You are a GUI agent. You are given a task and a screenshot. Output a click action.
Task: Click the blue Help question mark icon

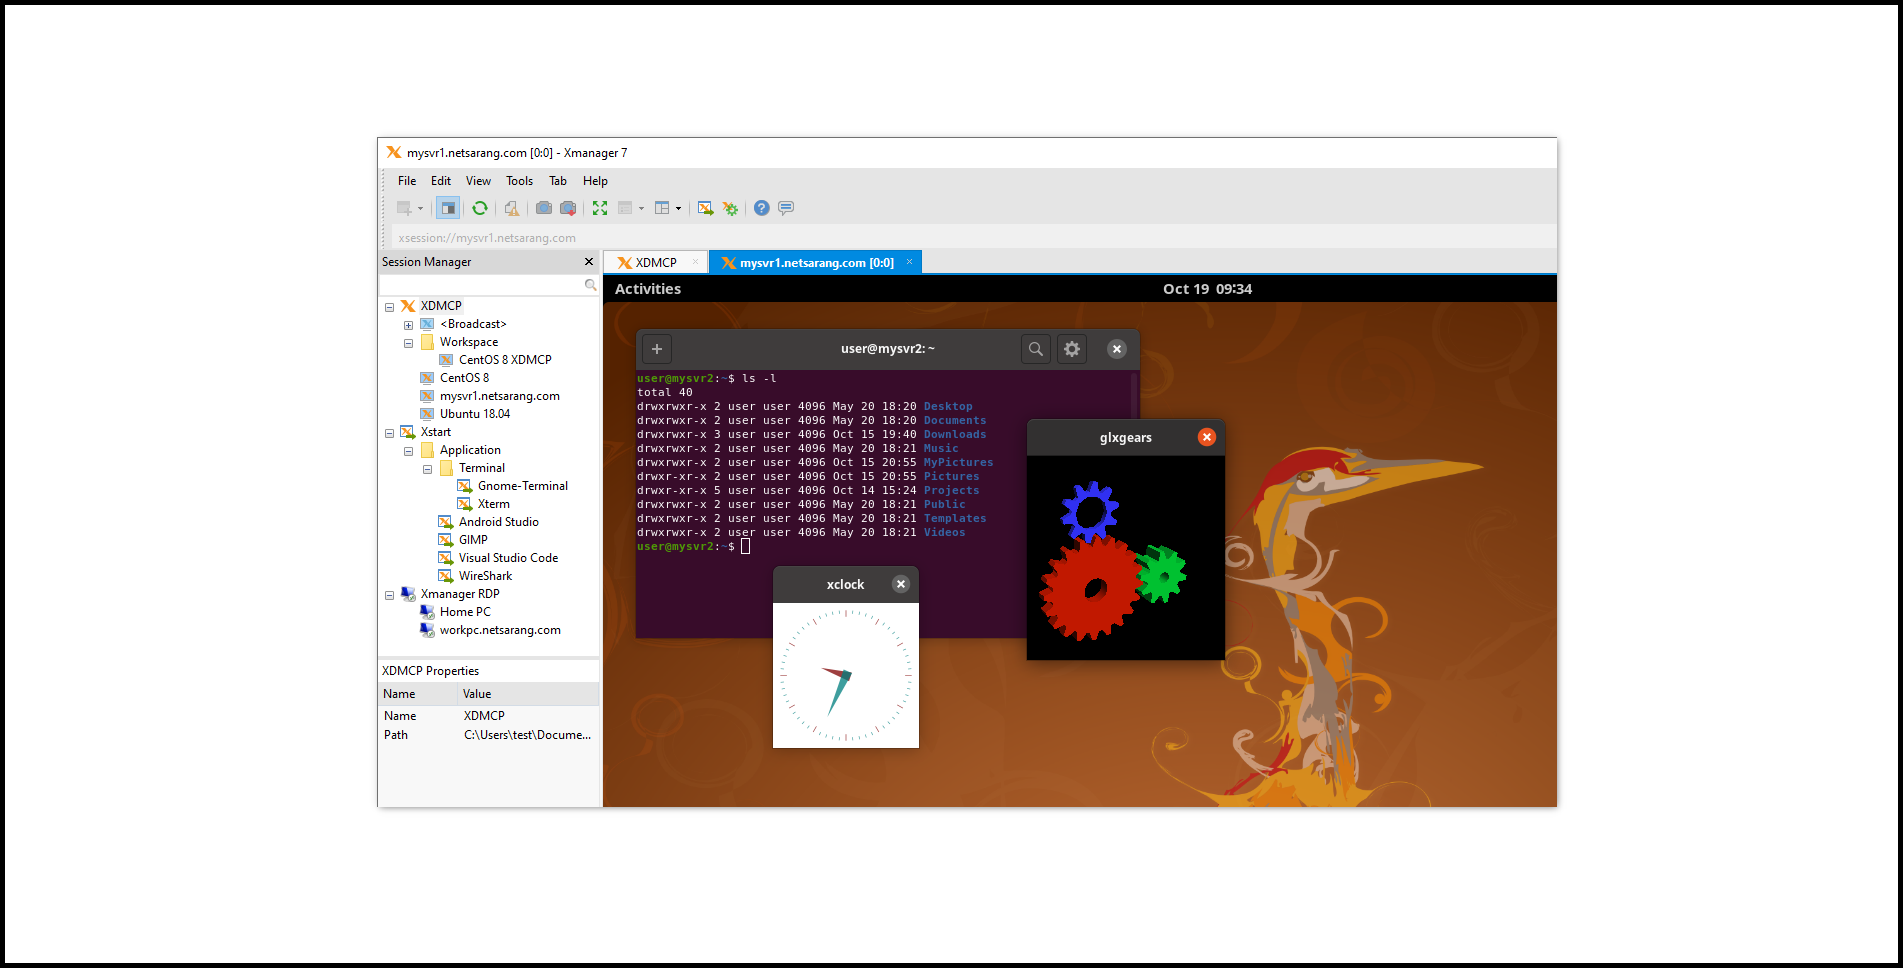[762, 208]
